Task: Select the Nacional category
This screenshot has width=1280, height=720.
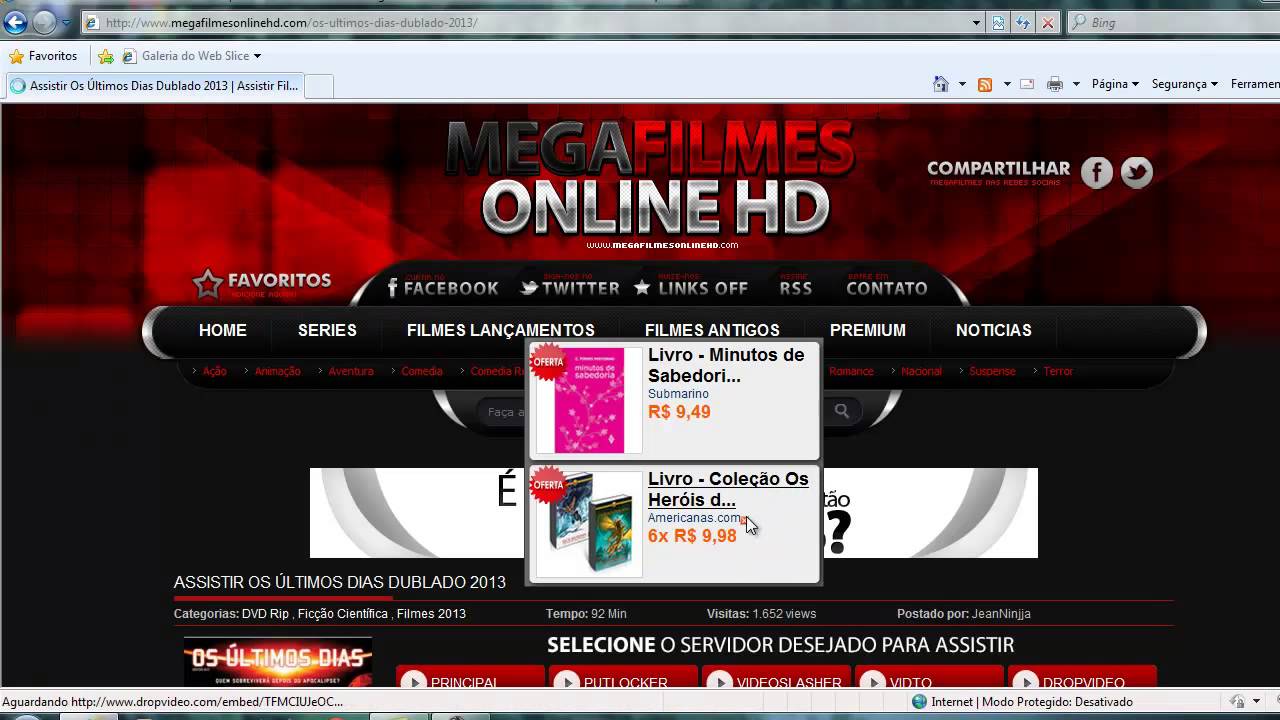Action: (x=921, y=371)
